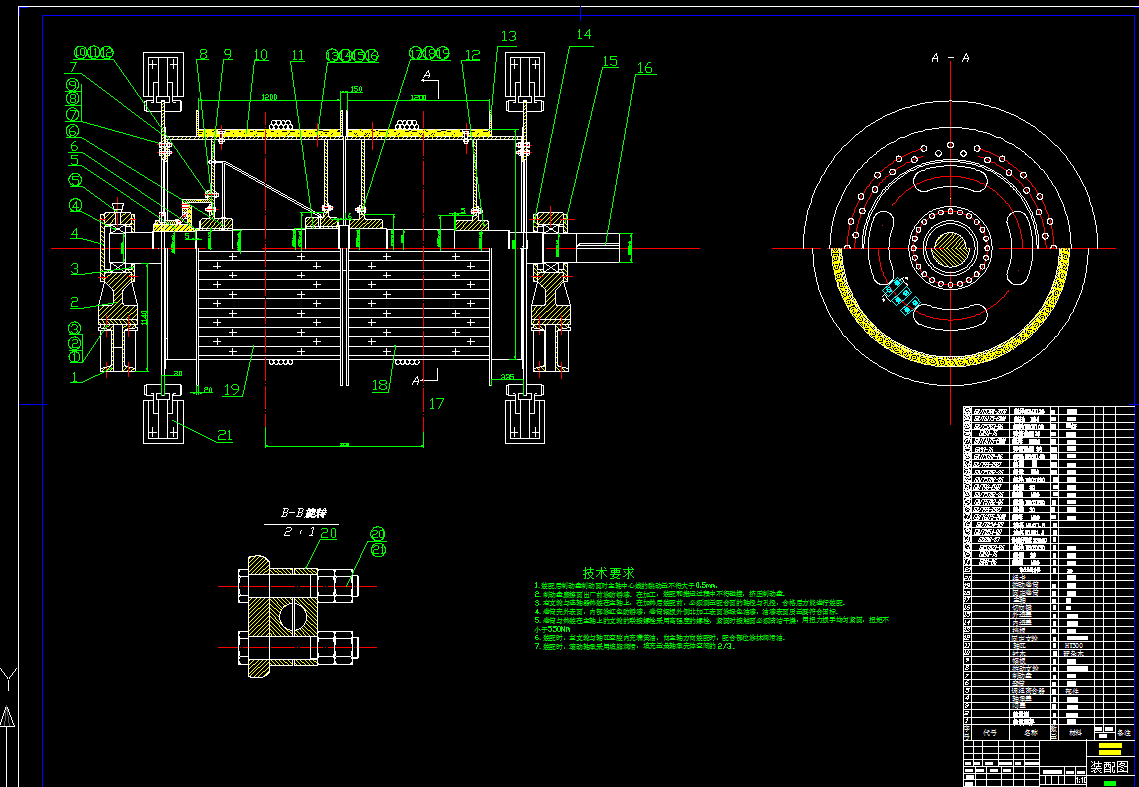Viewport: 1139px width, 787px height.
Task: Select technical requirement line 4
Action: pyautogui.click(x=686, y=612)
